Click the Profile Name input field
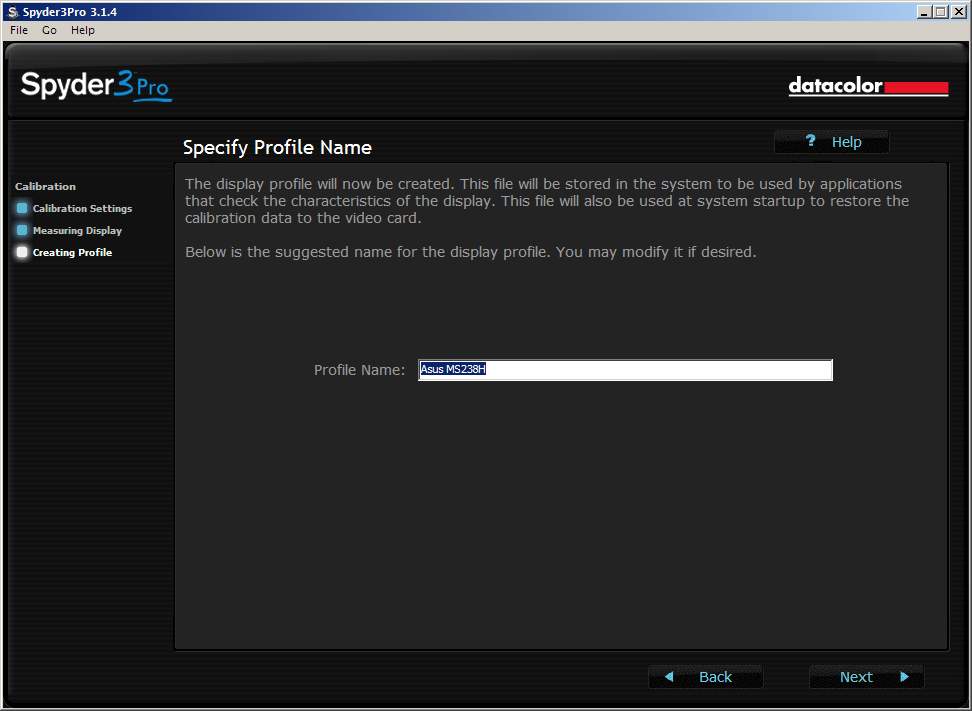This screenshot has width=972, height=711. pyautogui.click(x=625, y=369)
